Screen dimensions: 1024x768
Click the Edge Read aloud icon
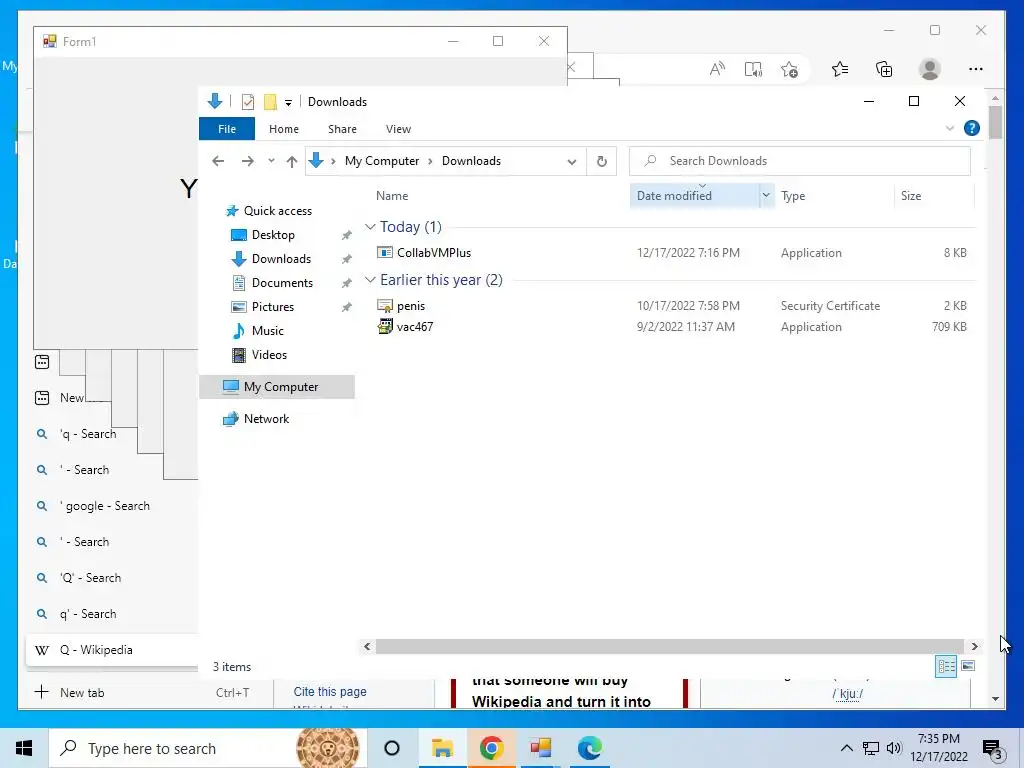[x=717, y=69]
